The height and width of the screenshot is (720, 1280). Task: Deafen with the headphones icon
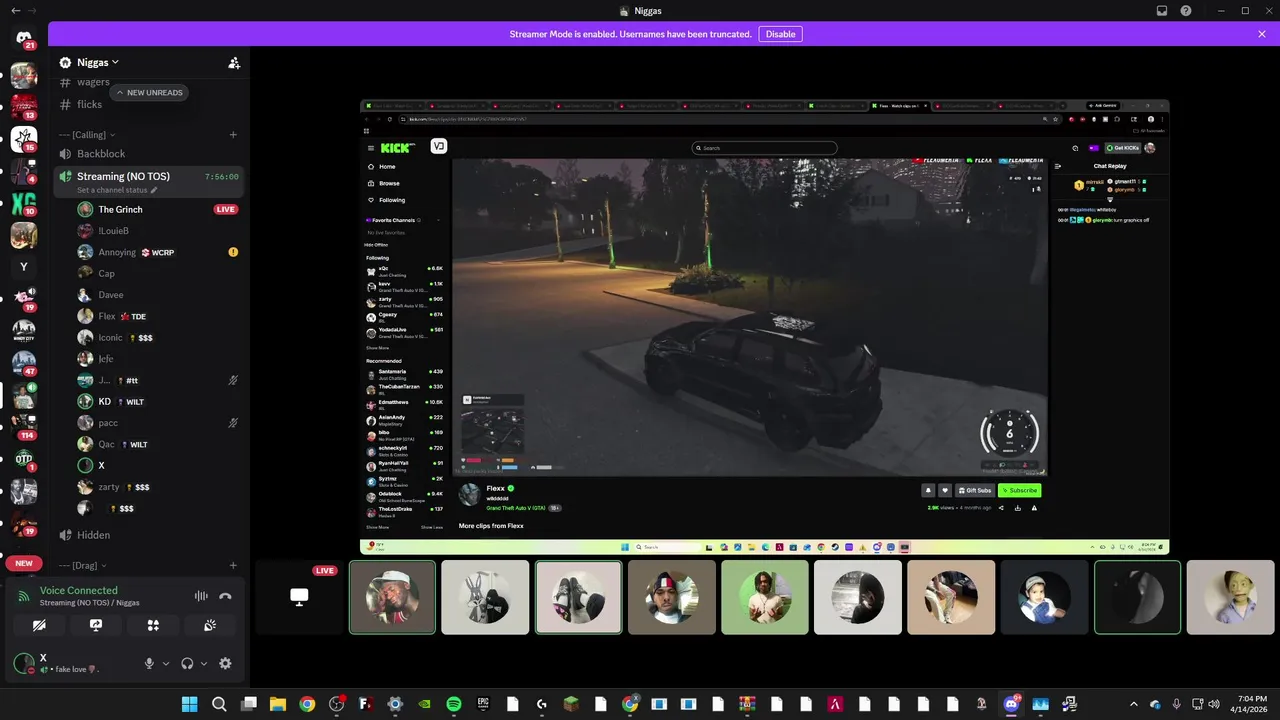tap(187, 663)
